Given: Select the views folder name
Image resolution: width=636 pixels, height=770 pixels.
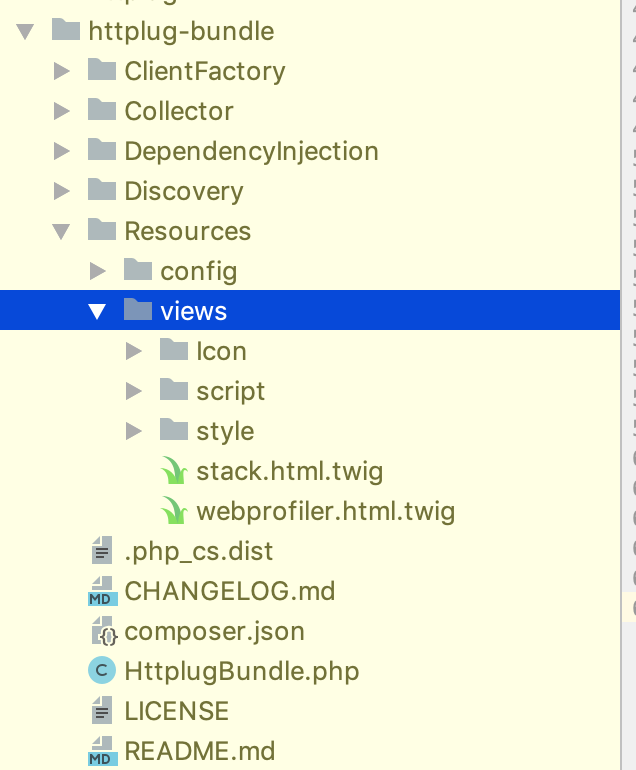Looking at the screenshot, I should [194, 311].
